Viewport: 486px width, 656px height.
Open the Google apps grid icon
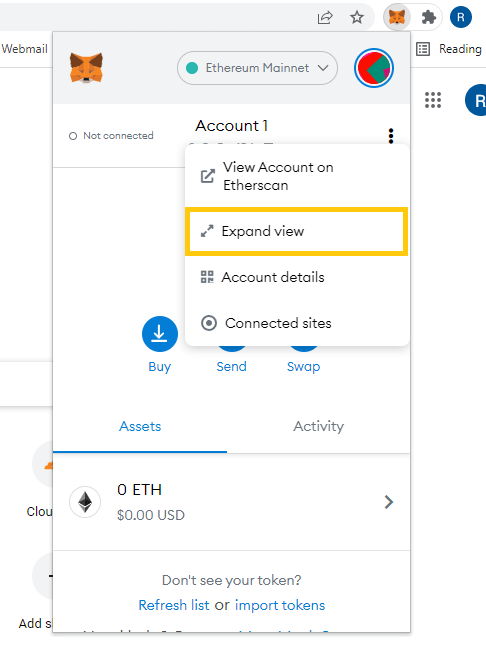(433, 100)
